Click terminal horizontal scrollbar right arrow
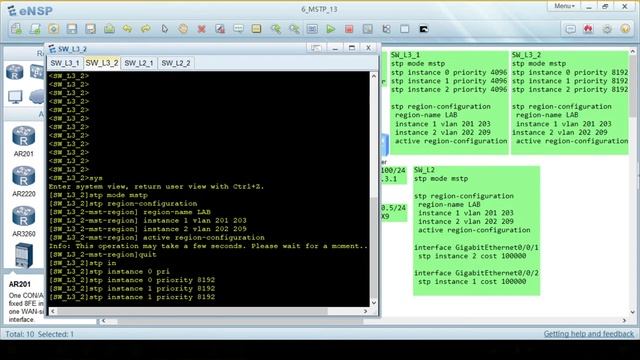 (x=365, y=311)
